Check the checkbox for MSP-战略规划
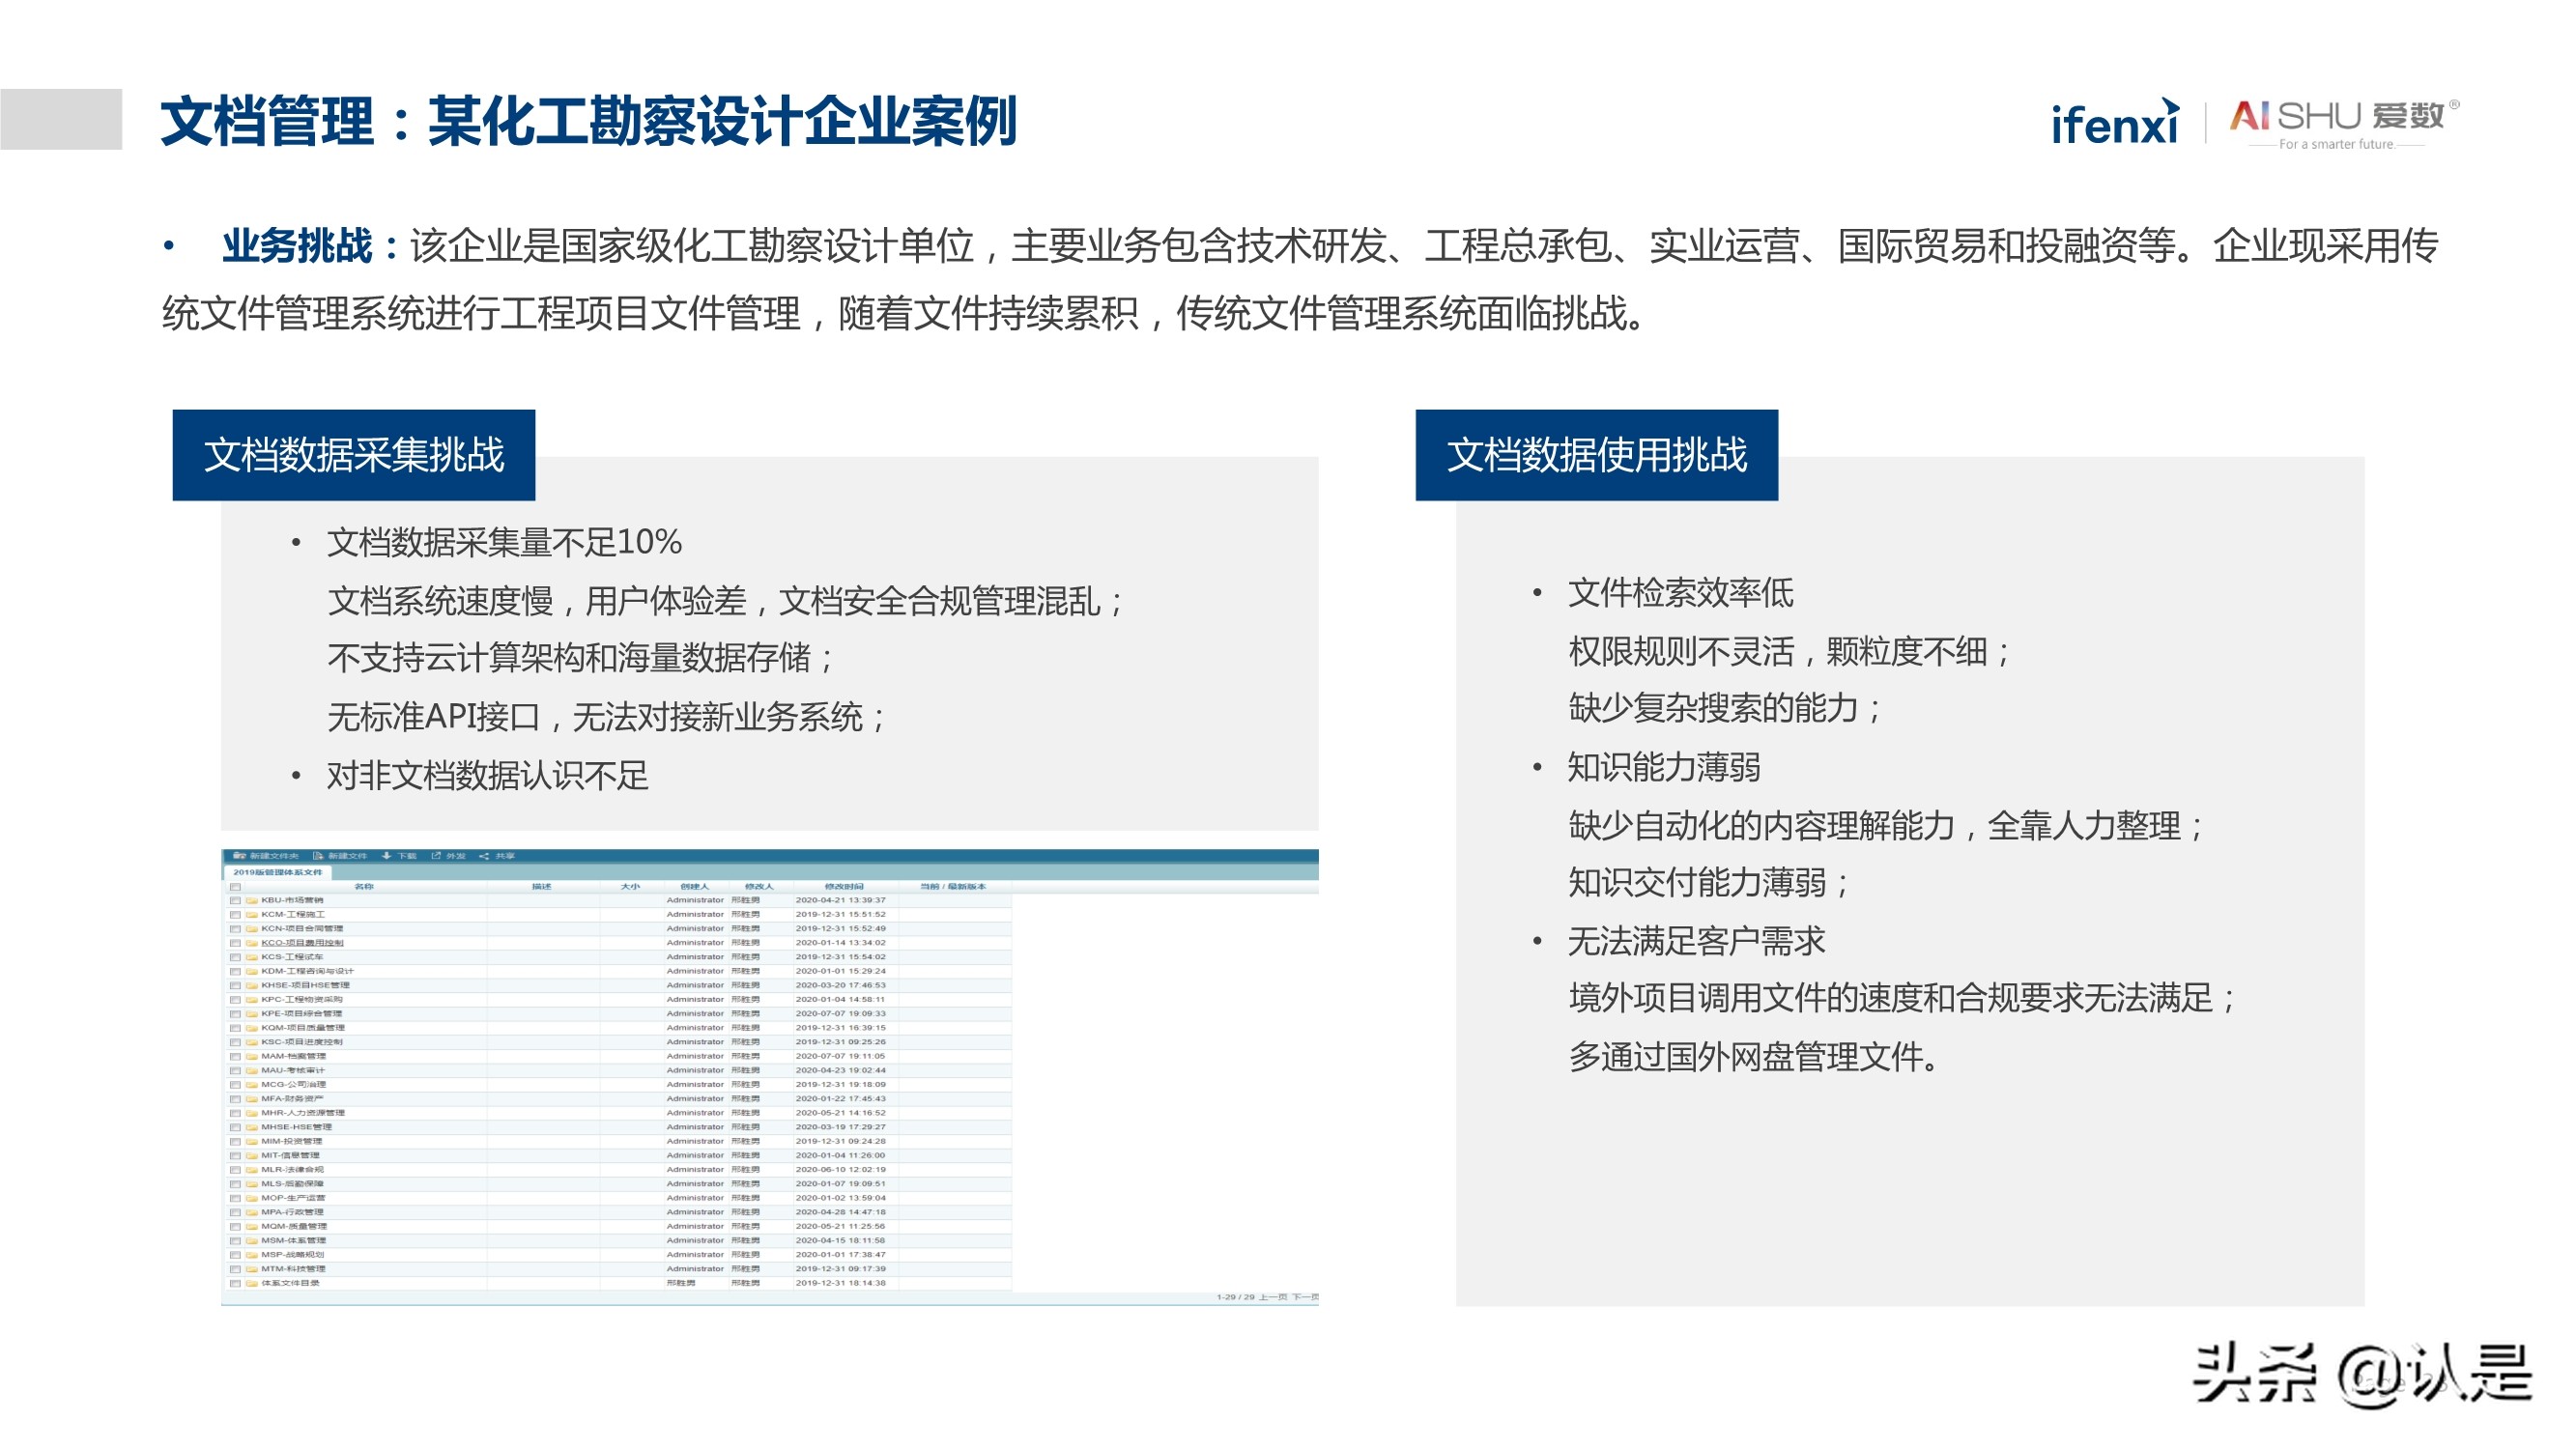The width and height of the screenshot is (2576, 1449). click(x=235, y=1255)
